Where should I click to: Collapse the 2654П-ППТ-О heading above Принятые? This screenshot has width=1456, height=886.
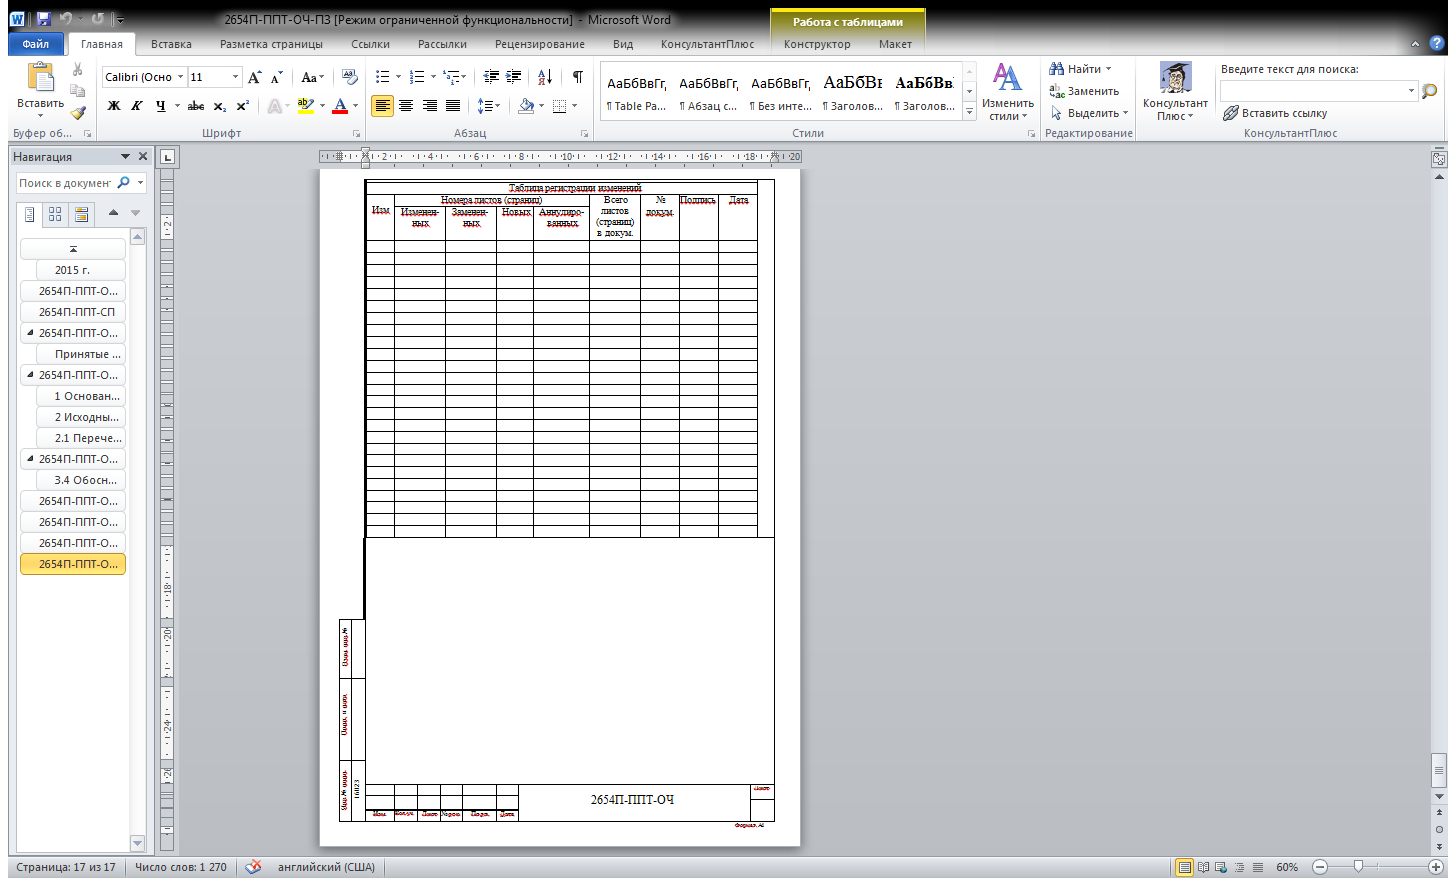pyautogui.click(x=30, y=333)
